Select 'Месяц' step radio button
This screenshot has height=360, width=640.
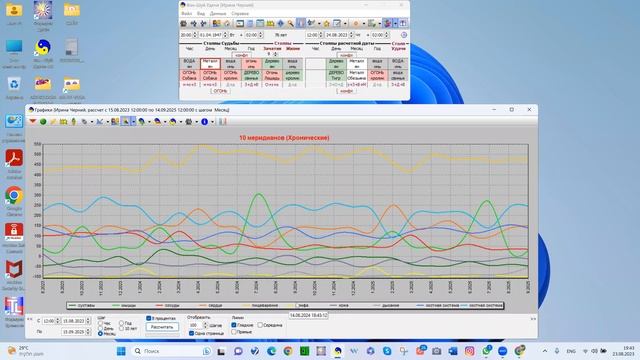pyautogui.click(x=100, y=333)
